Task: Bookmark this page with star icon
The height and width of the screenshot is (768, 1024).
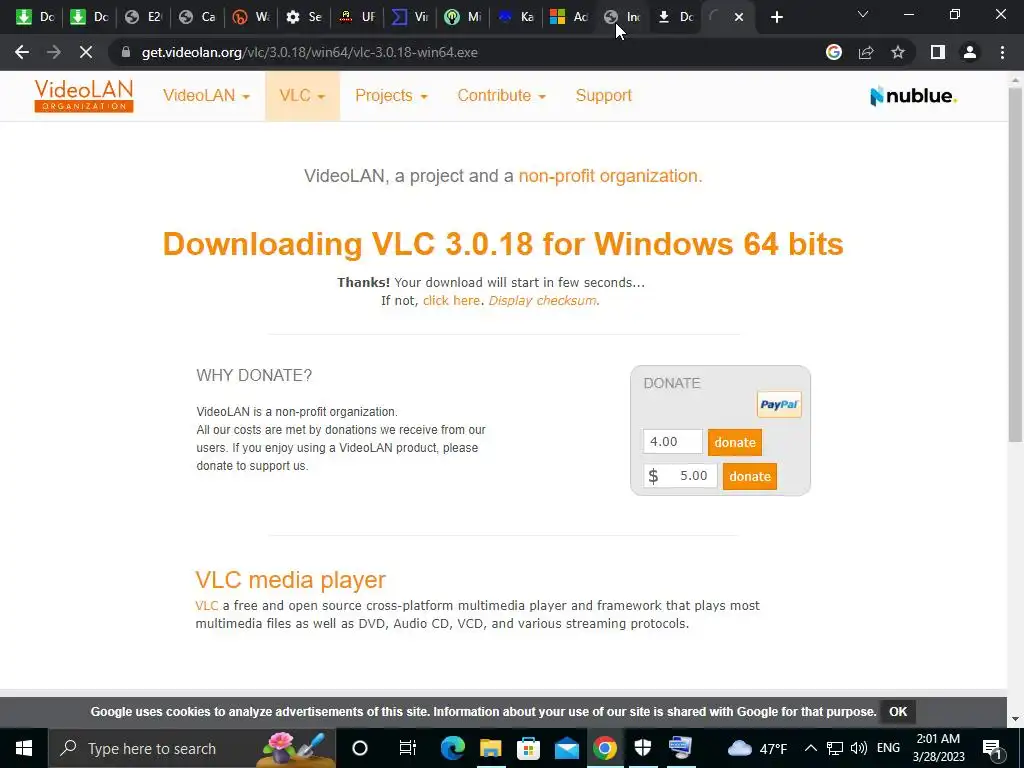Action: (x=898, y=52)
